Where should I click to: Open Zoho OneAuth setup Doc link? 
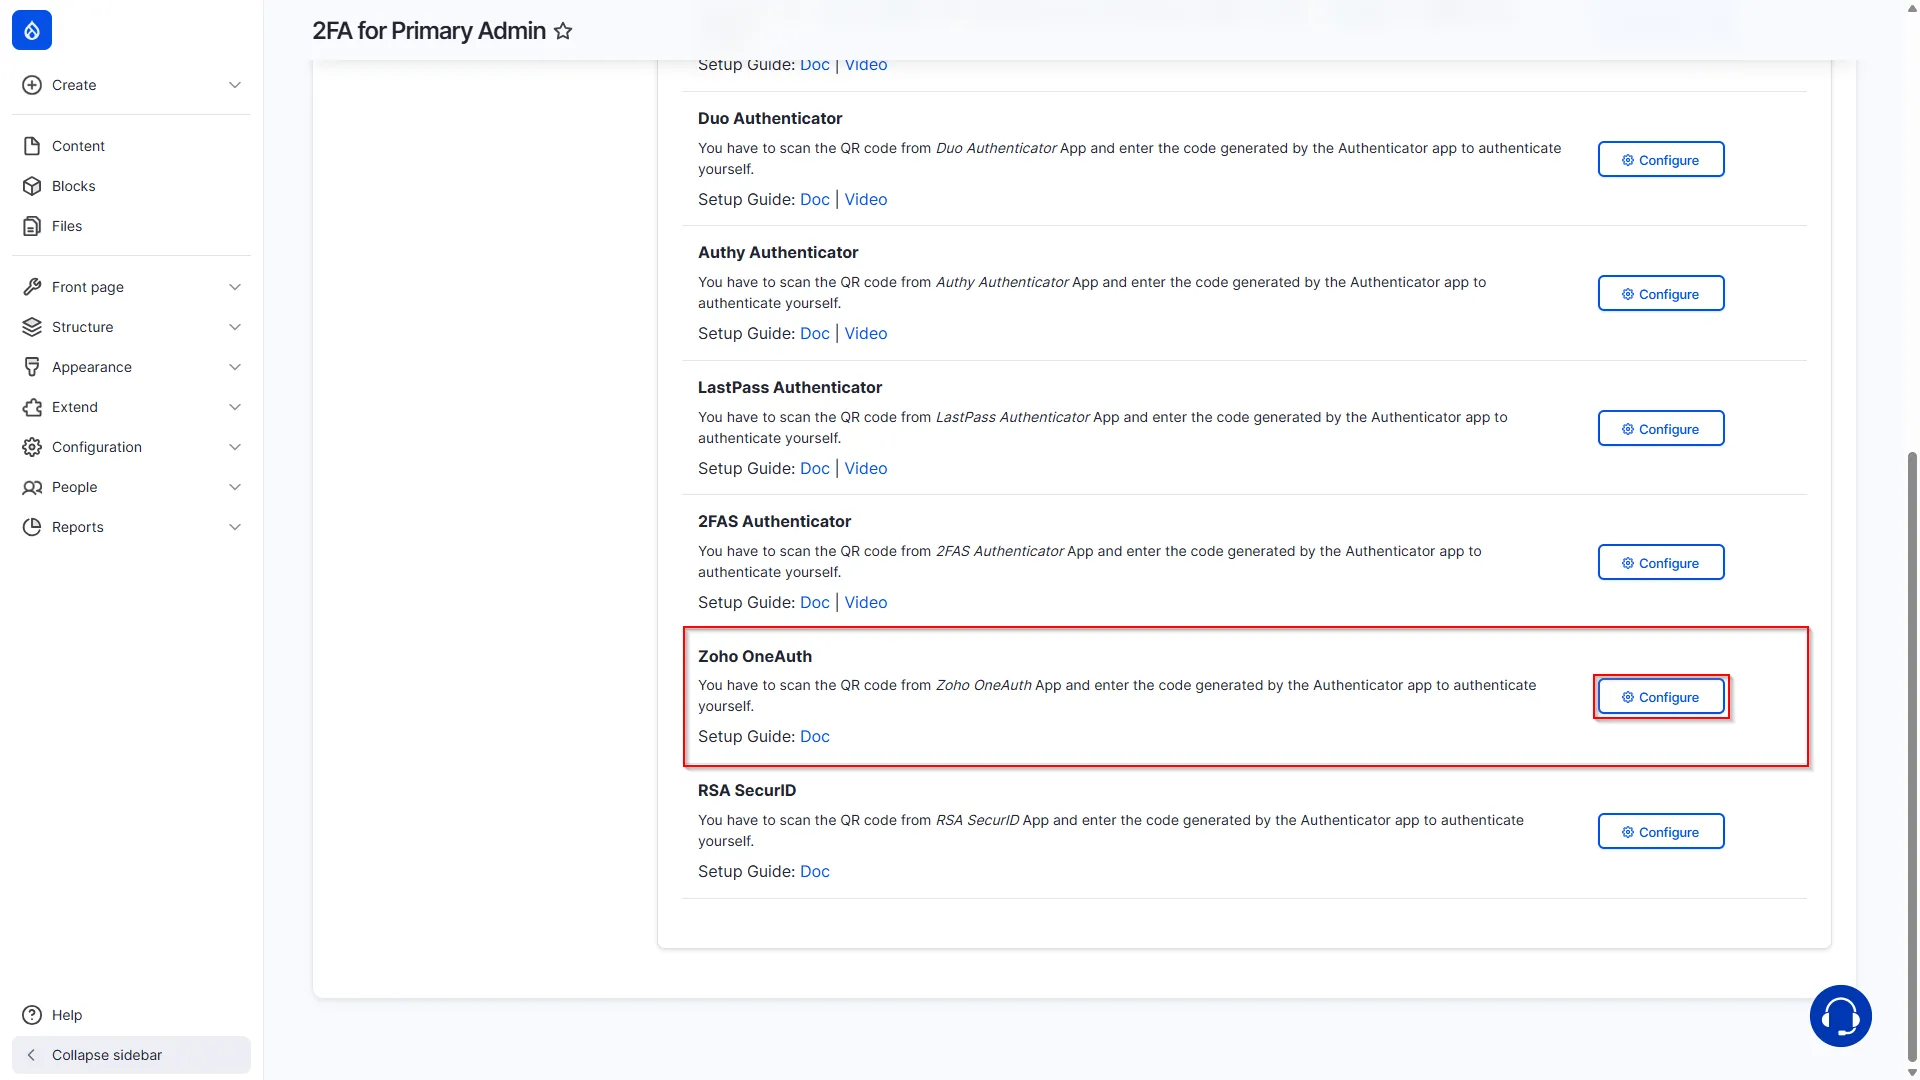point(814,736)
